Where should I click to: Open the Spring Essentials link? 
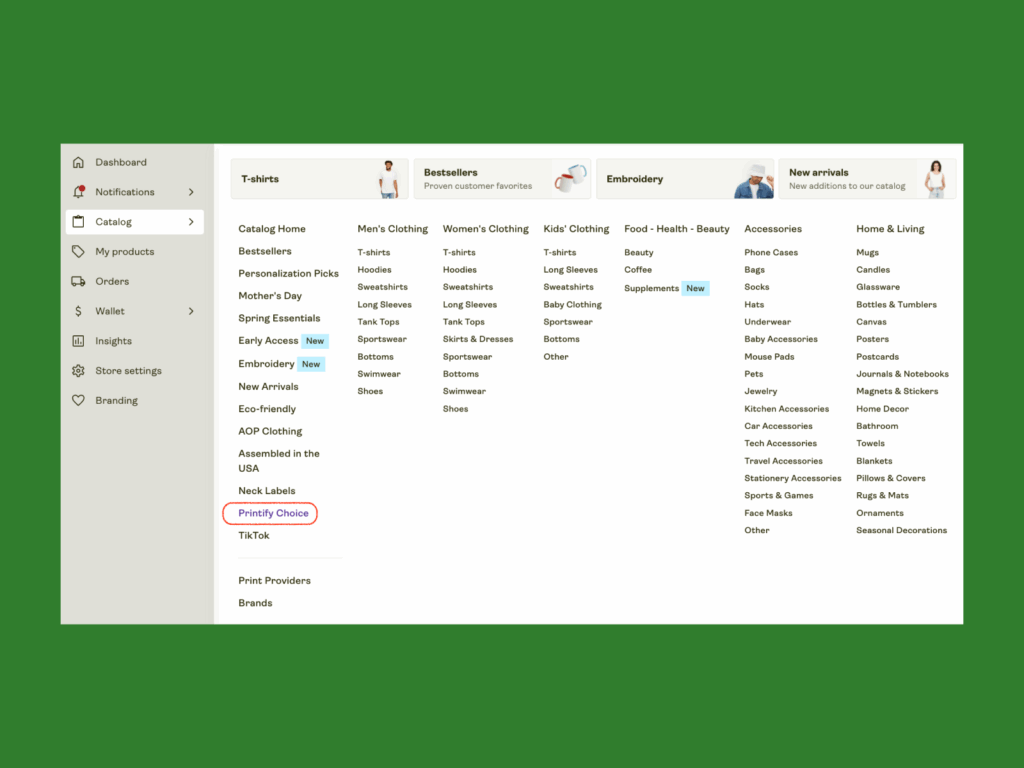279,318
